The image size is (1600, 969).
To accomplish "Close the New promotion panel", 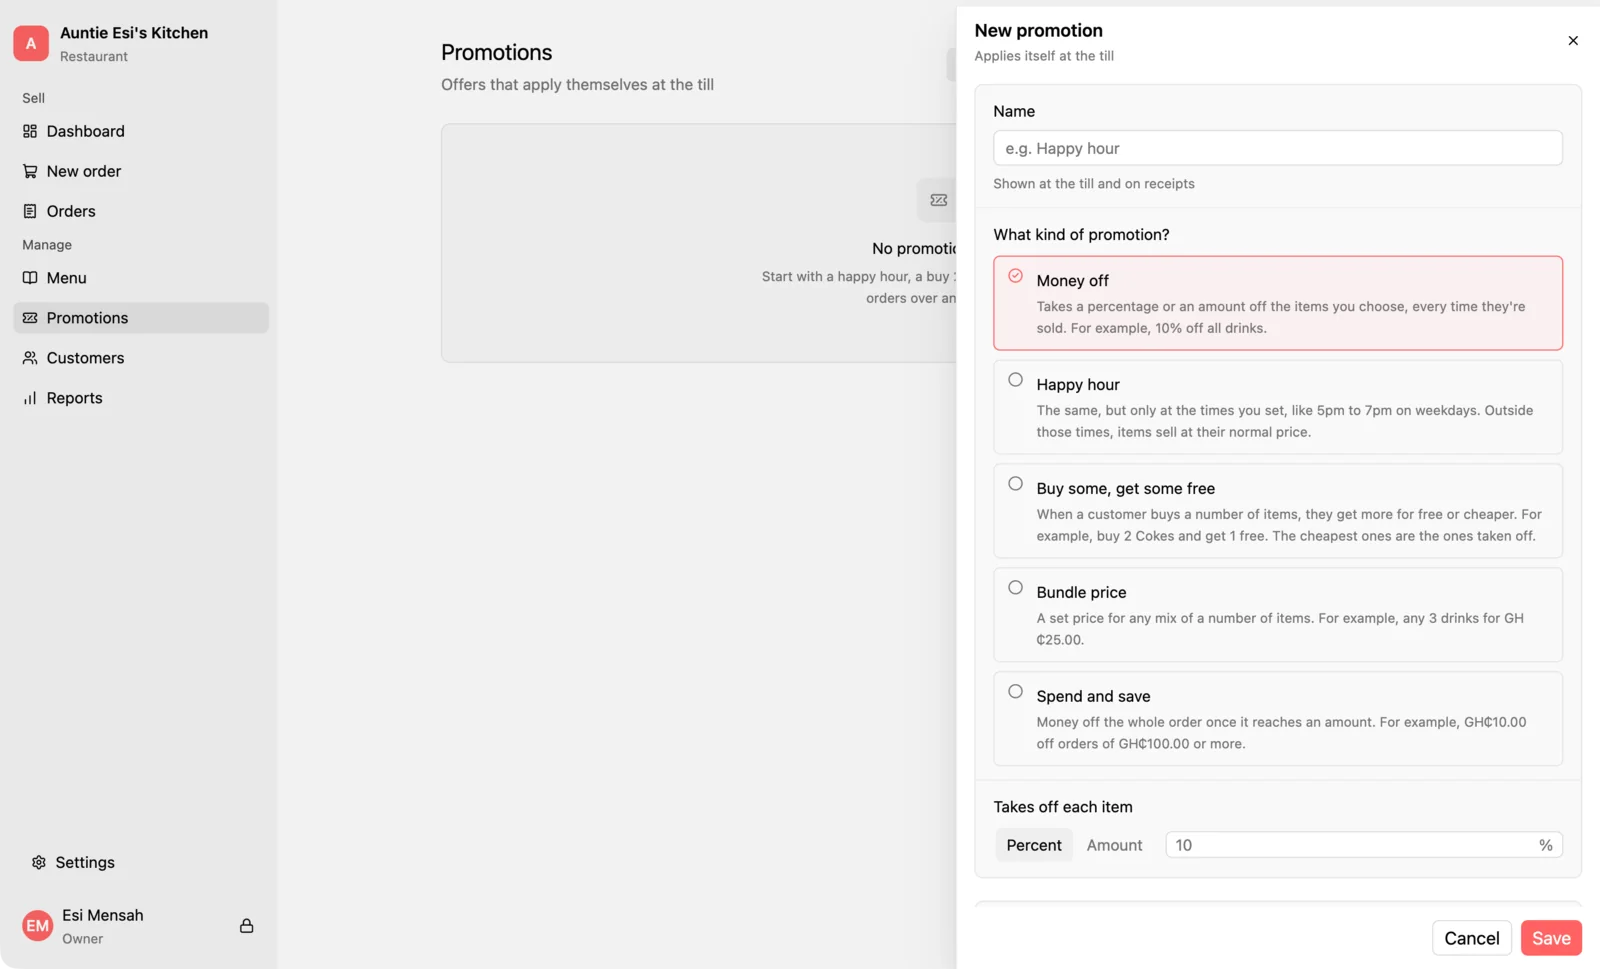I will [1573, 41].
